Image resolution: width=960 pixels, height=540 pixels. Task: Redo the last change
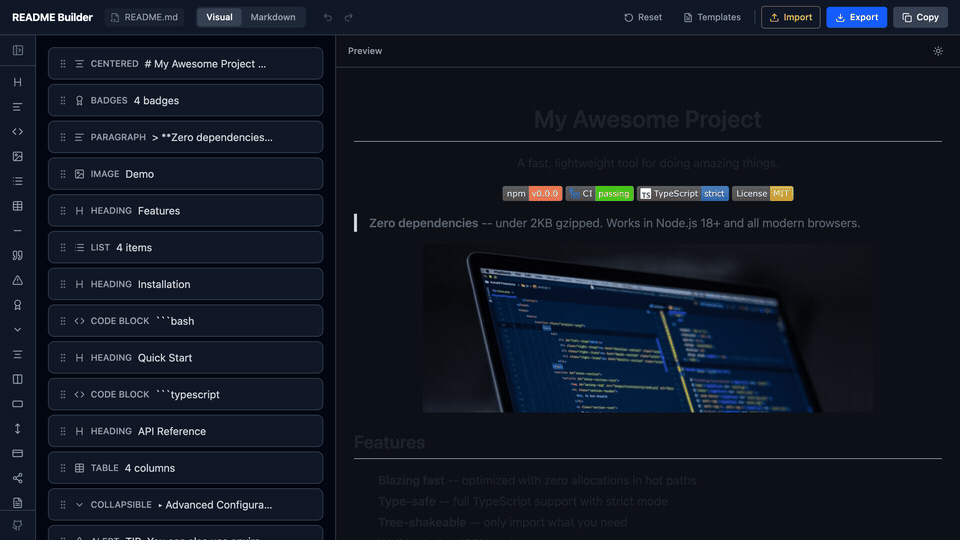[349, 17]
